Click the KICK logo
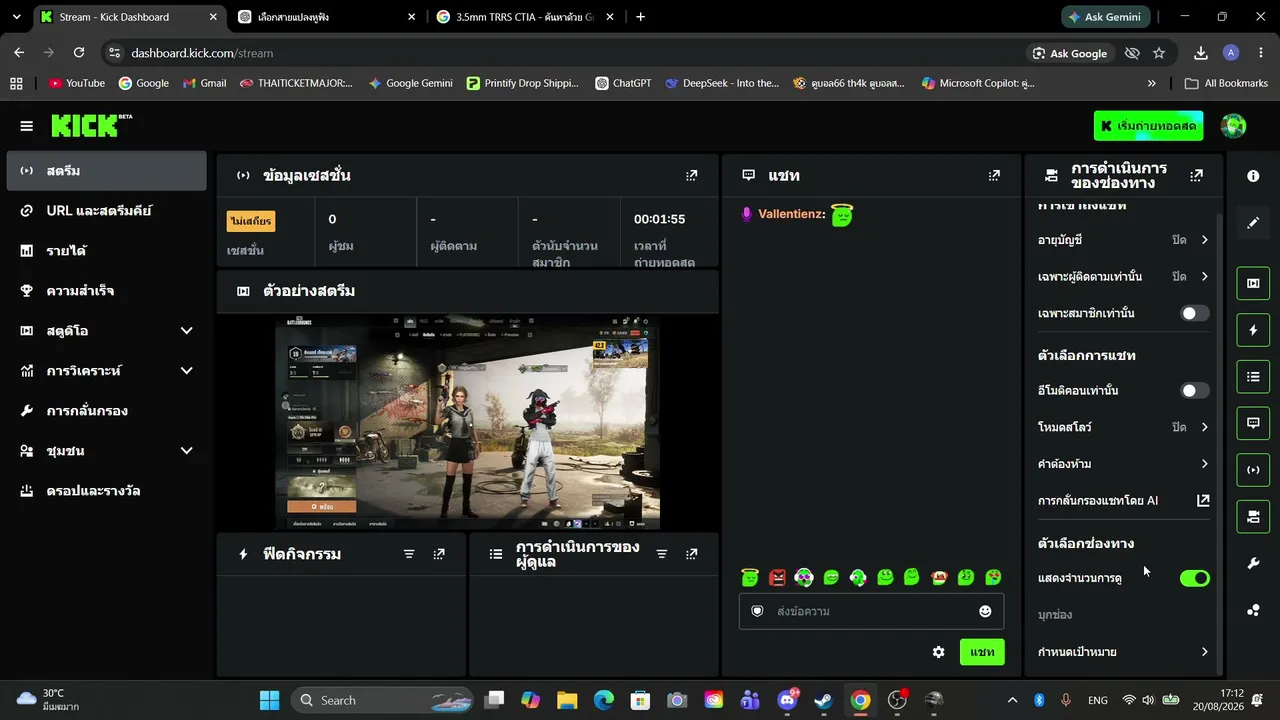This screenshot has width=1280, height=720. click(x=91, y=126)
